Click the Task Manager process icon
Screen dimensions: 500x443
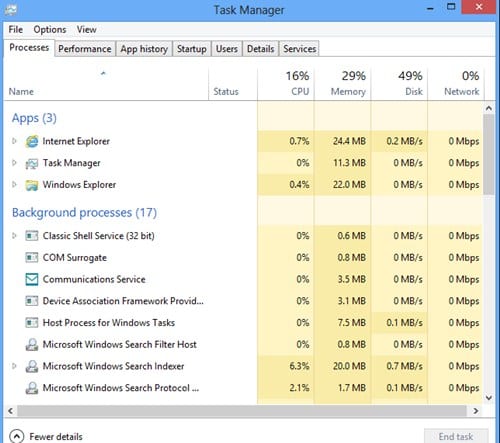click(32, 163)
